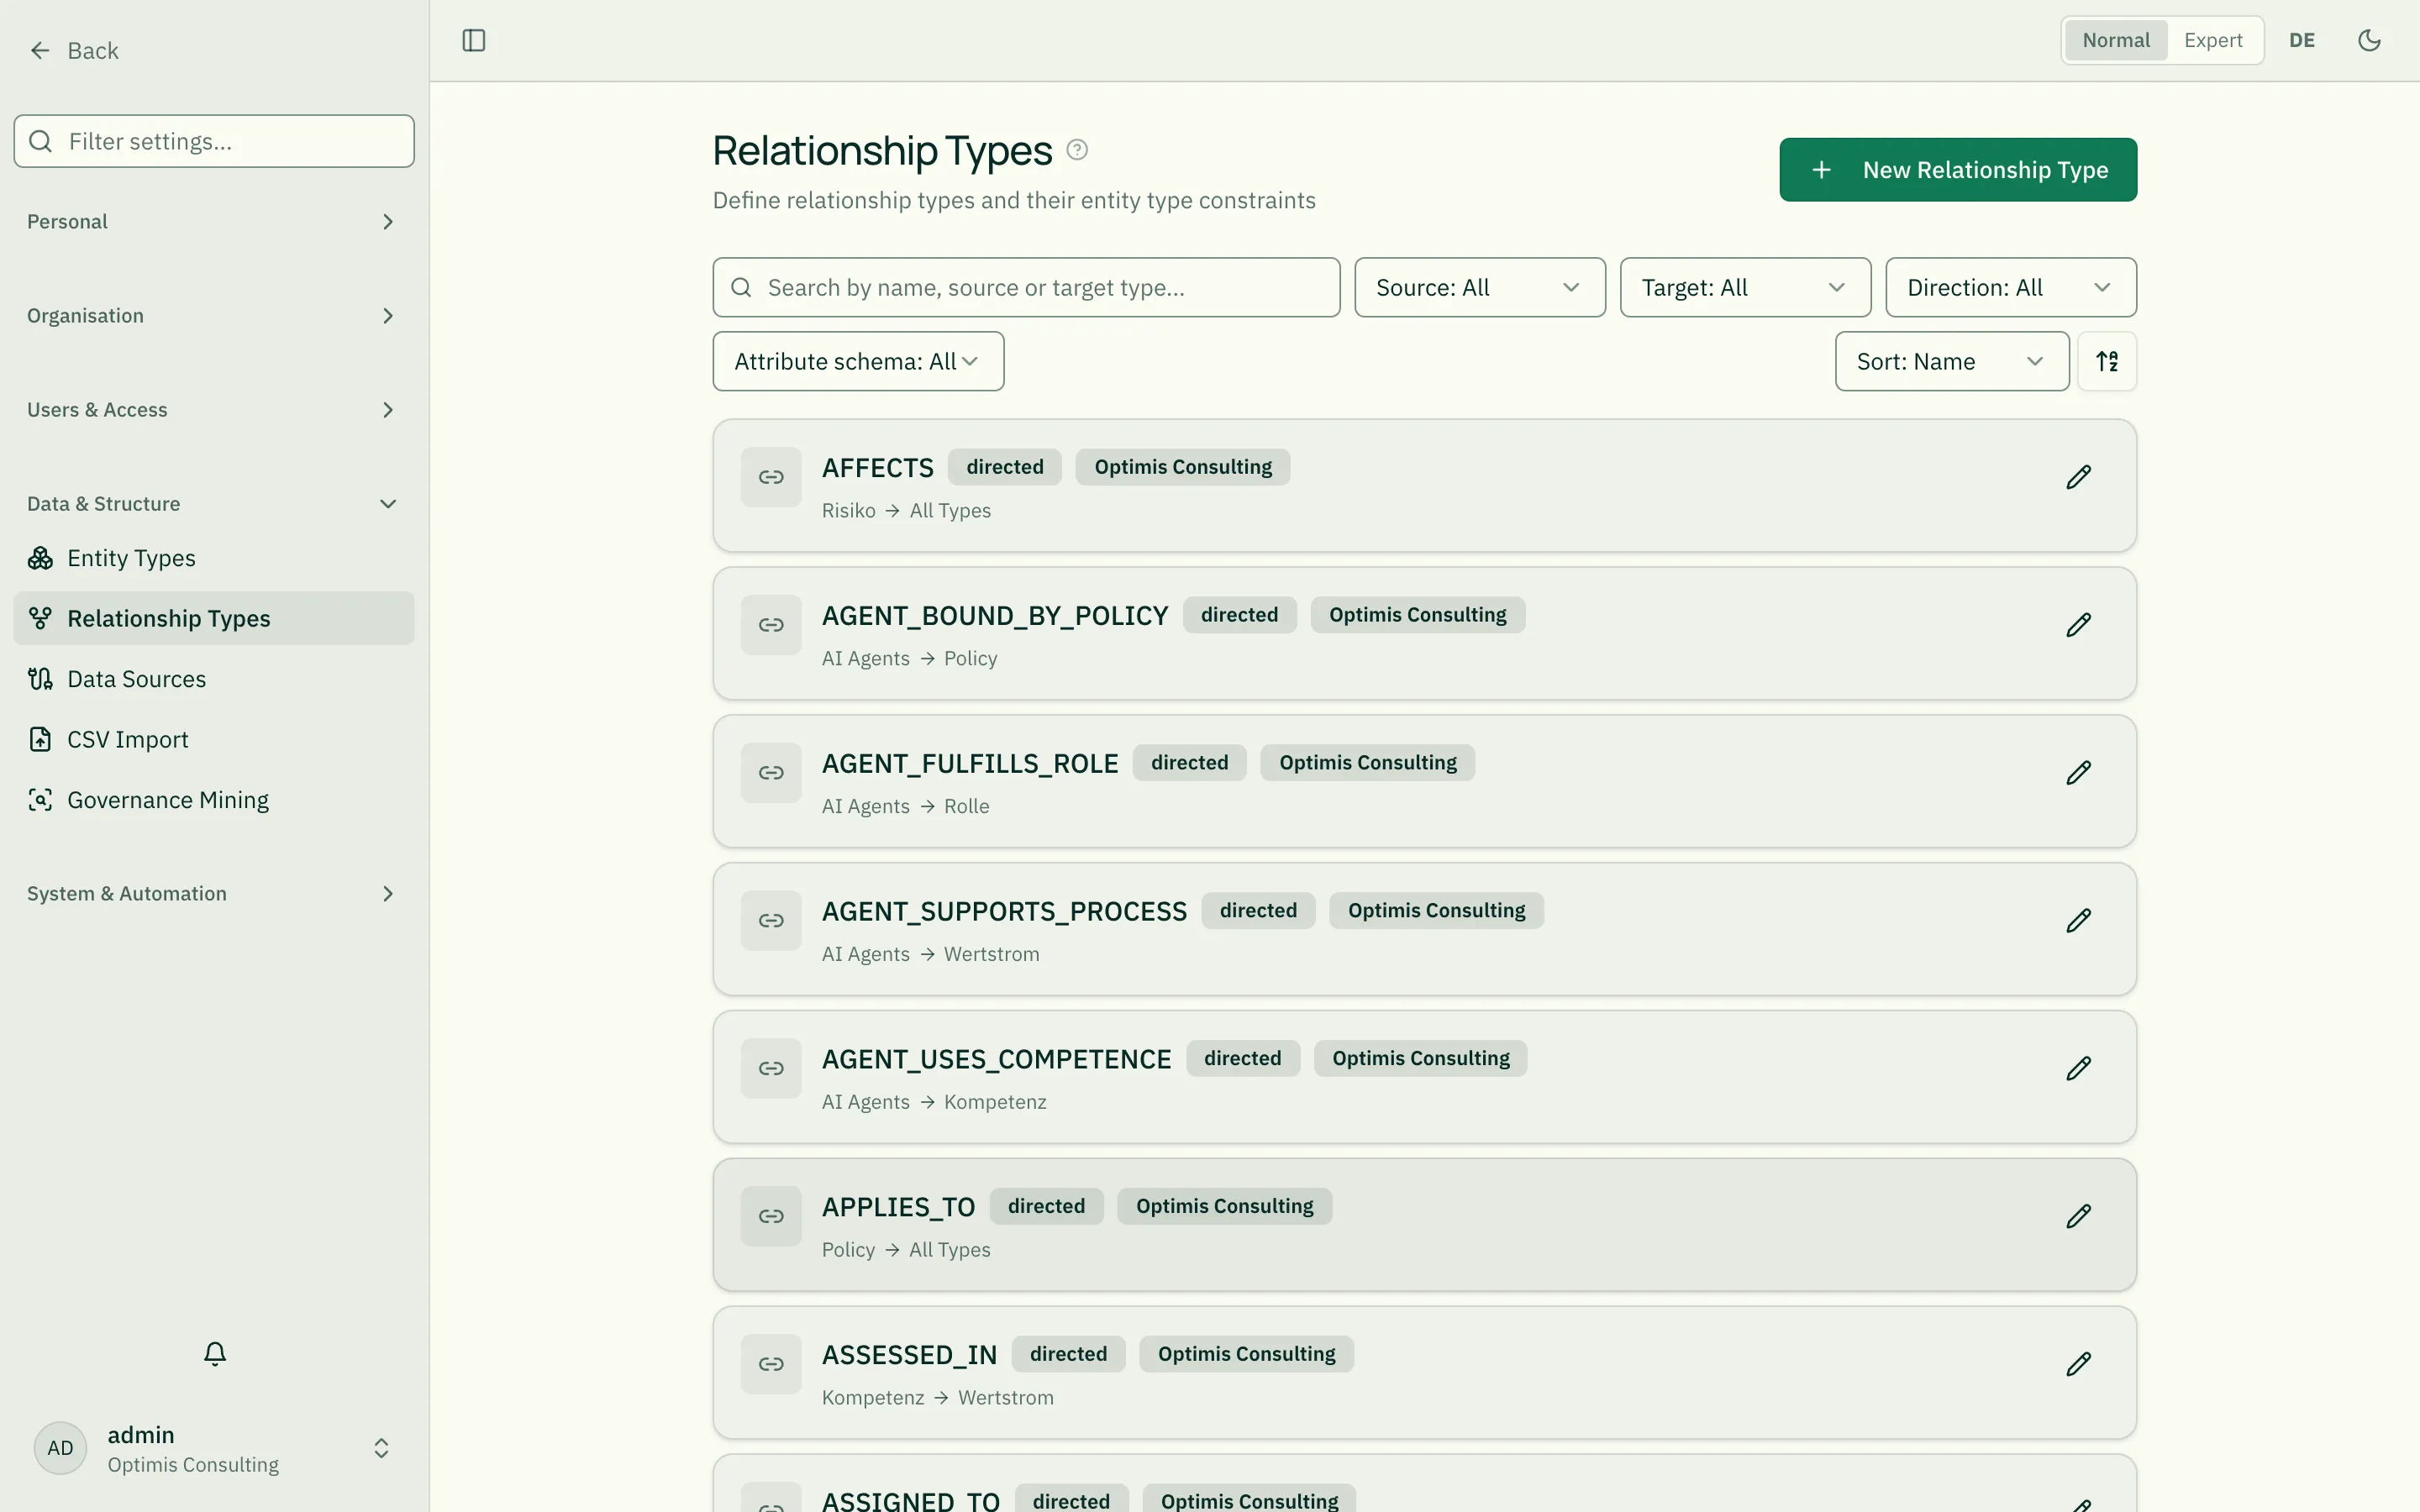
Task: Click link icon on AGENT_FULFILLS_ROLE card
Action: pos(771,773)
